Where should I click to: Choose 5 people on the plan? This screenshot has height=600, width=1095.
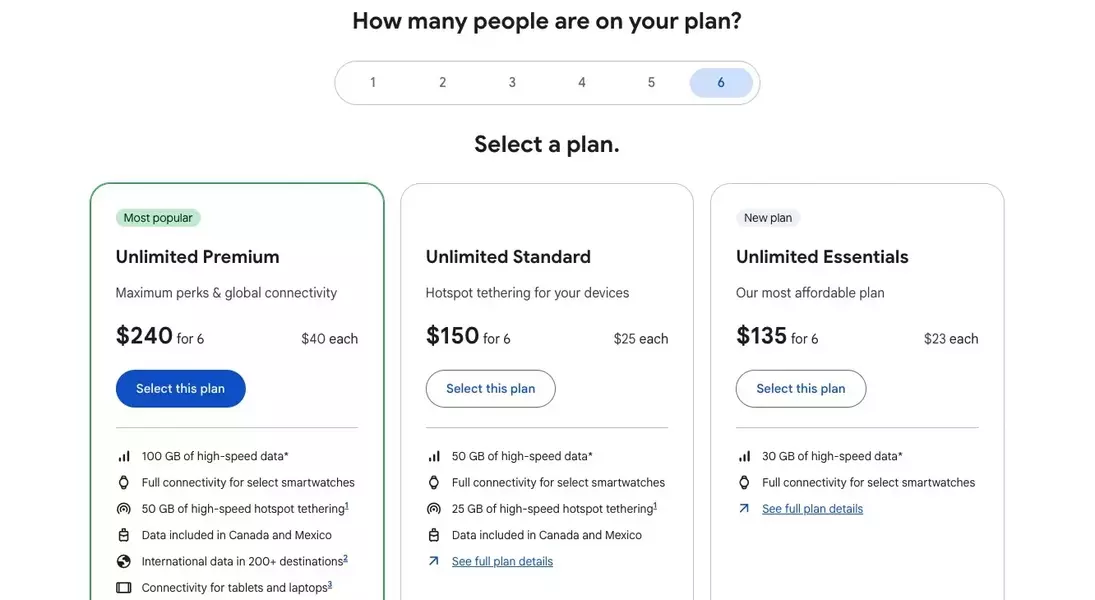[651, 82]
